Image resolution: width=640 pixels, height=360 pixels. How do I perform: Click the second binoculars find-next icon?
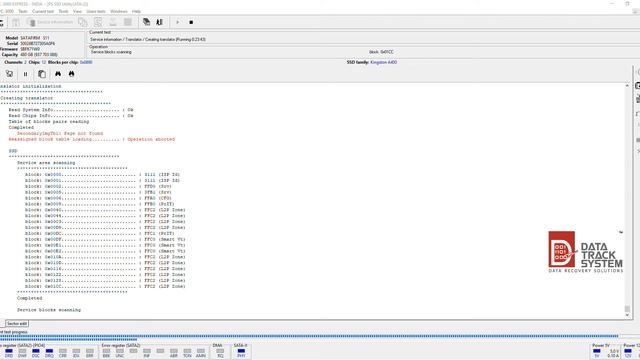pyautogui.click(x=71, y=74)
